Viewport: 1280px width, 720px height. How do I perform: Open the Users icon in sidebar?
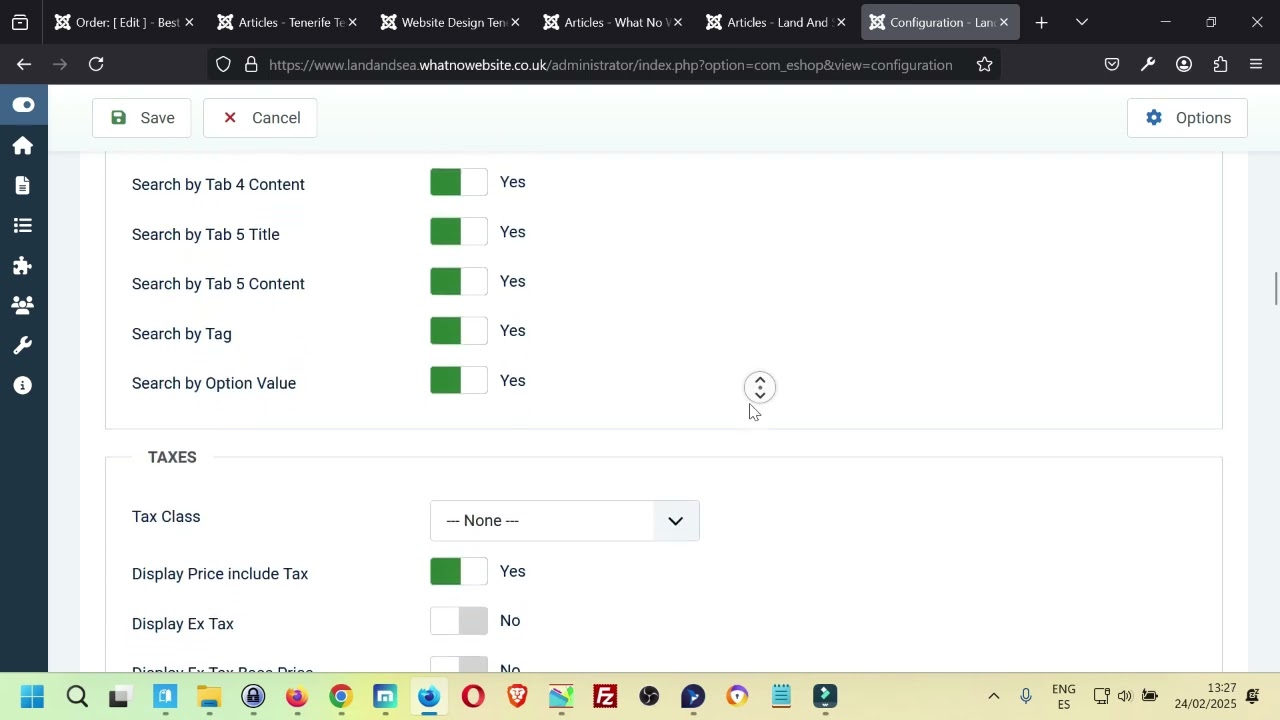coord(23,306)
